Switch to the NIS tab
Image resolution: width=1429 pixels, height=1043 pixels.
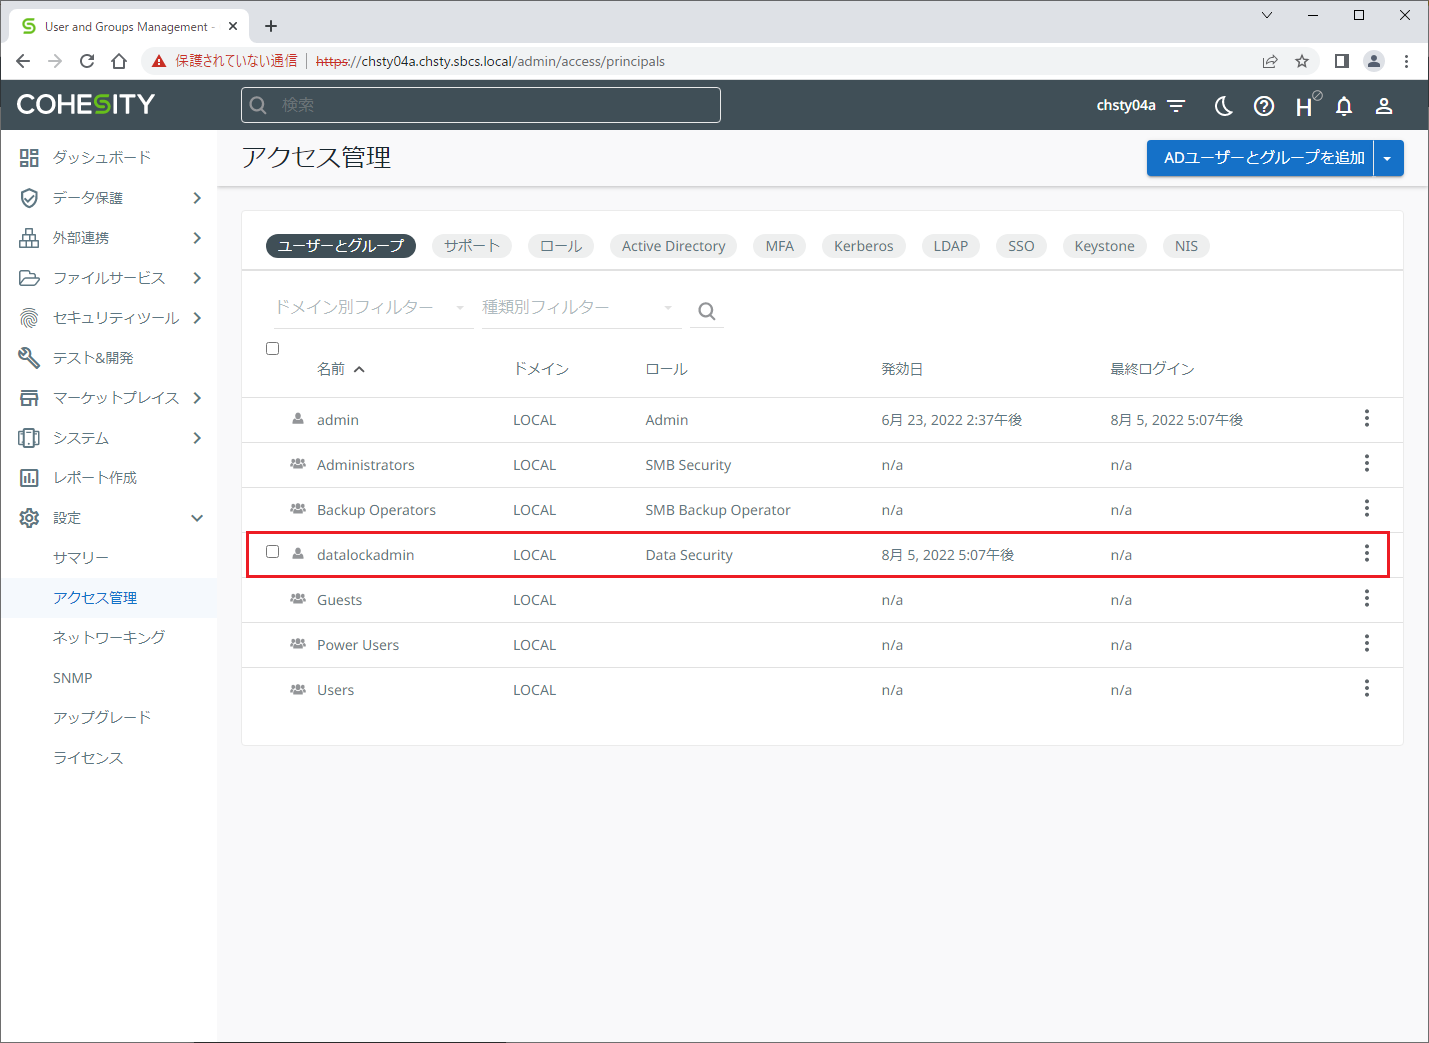1186,246
